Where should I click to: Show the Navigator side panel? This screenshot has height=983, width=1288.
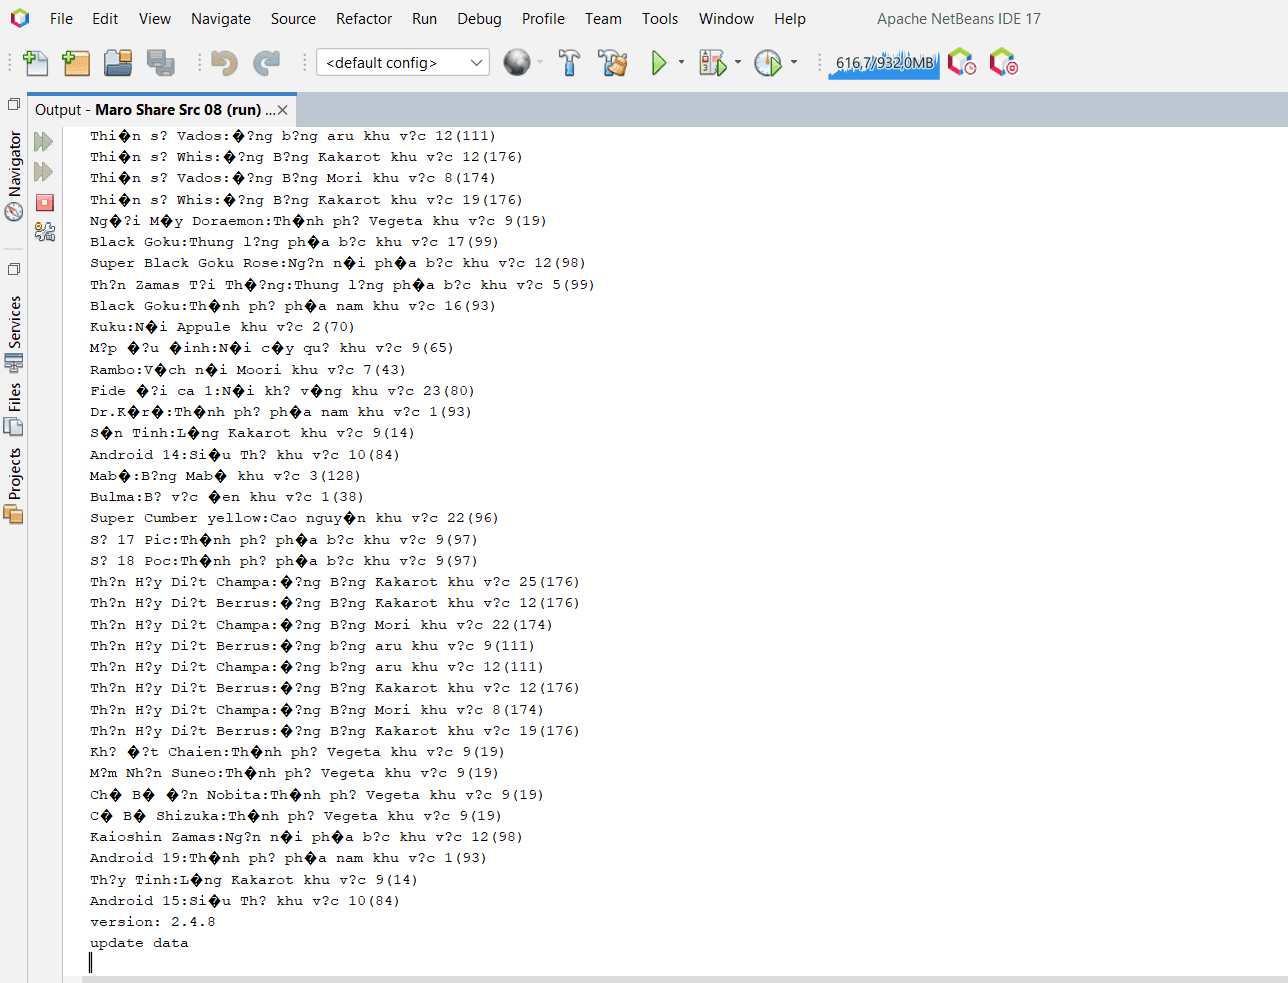pos(14,176)
